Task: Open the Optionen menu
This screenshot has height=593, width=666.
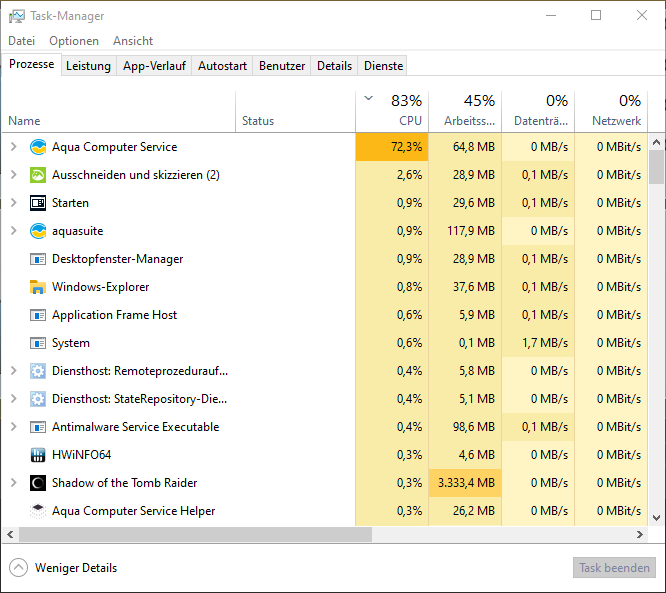Action: pos(74,41)
